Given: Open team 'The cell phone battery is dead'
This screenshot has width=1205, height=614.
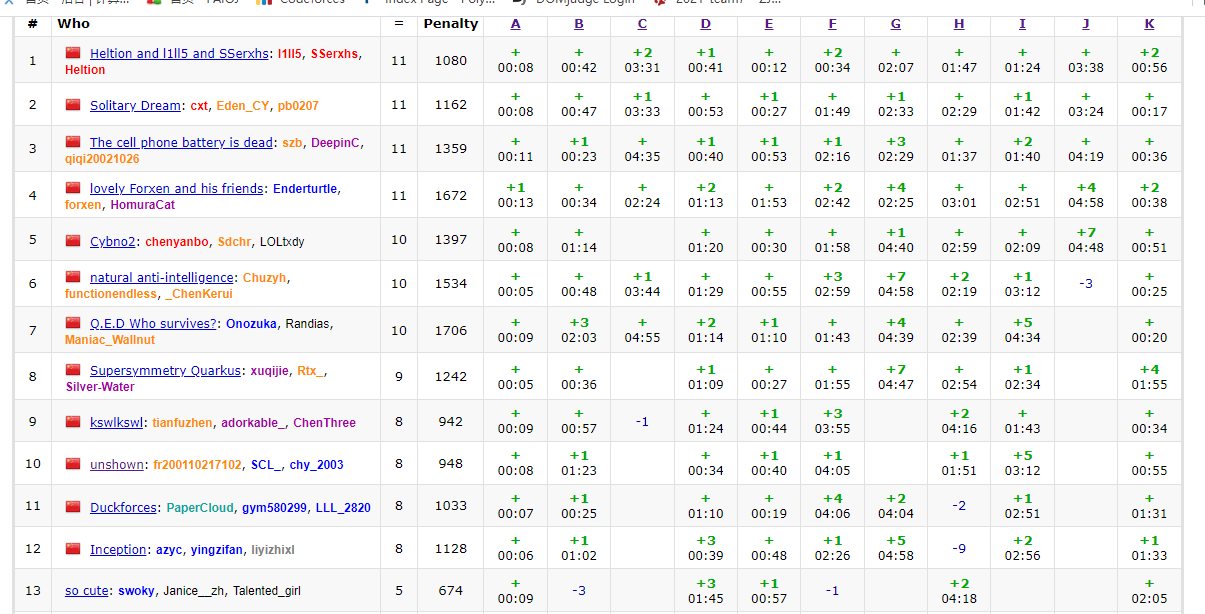Looking at the screenshot, I should 180,143.
